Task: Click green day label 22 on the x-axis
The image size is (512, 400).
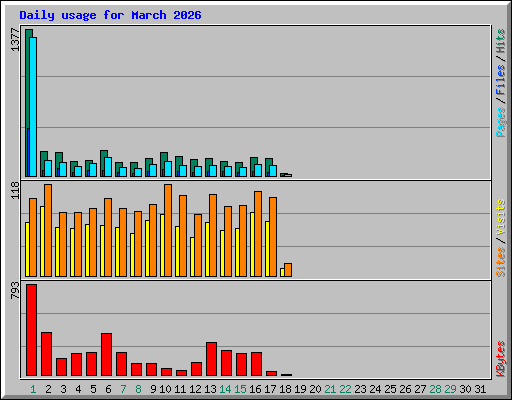Action: pos(345,389)
